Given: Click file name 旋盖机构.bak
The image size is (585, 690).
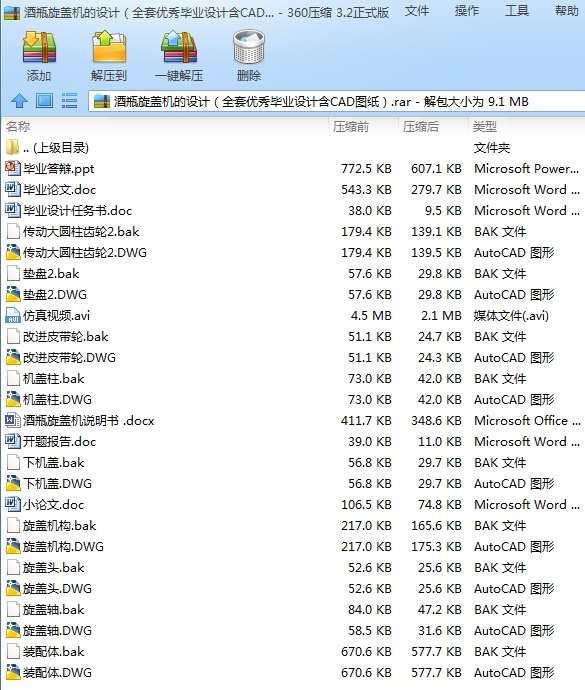Looking at the screenshot, I should [x=59, y=525].
